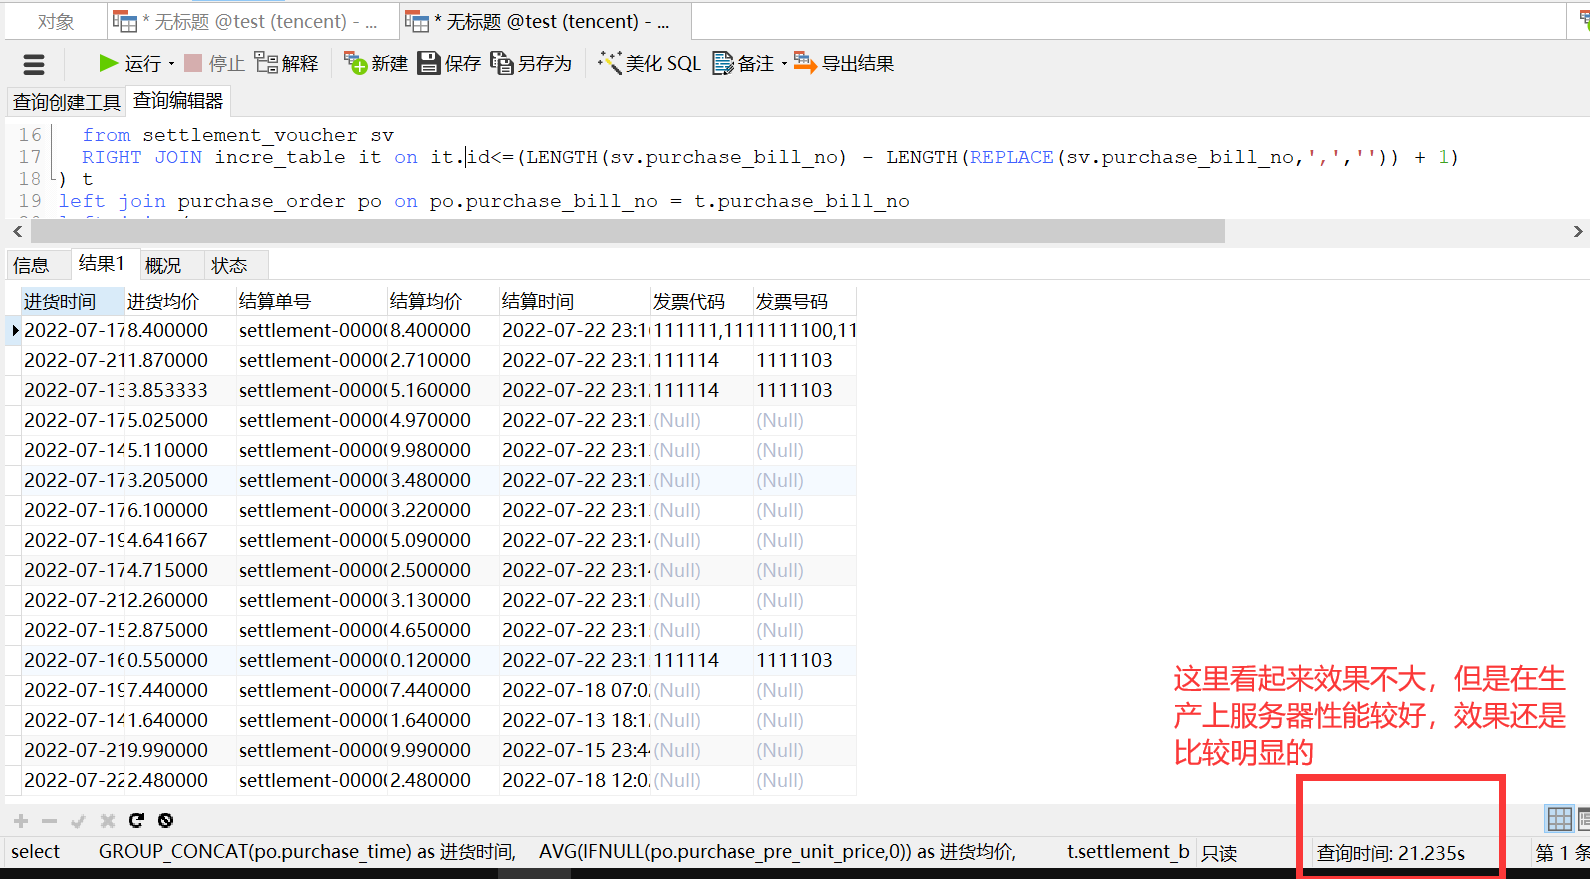1590x879 pixels.
Task: Select the 查询编辑器 tab
Action: [178, 101]
